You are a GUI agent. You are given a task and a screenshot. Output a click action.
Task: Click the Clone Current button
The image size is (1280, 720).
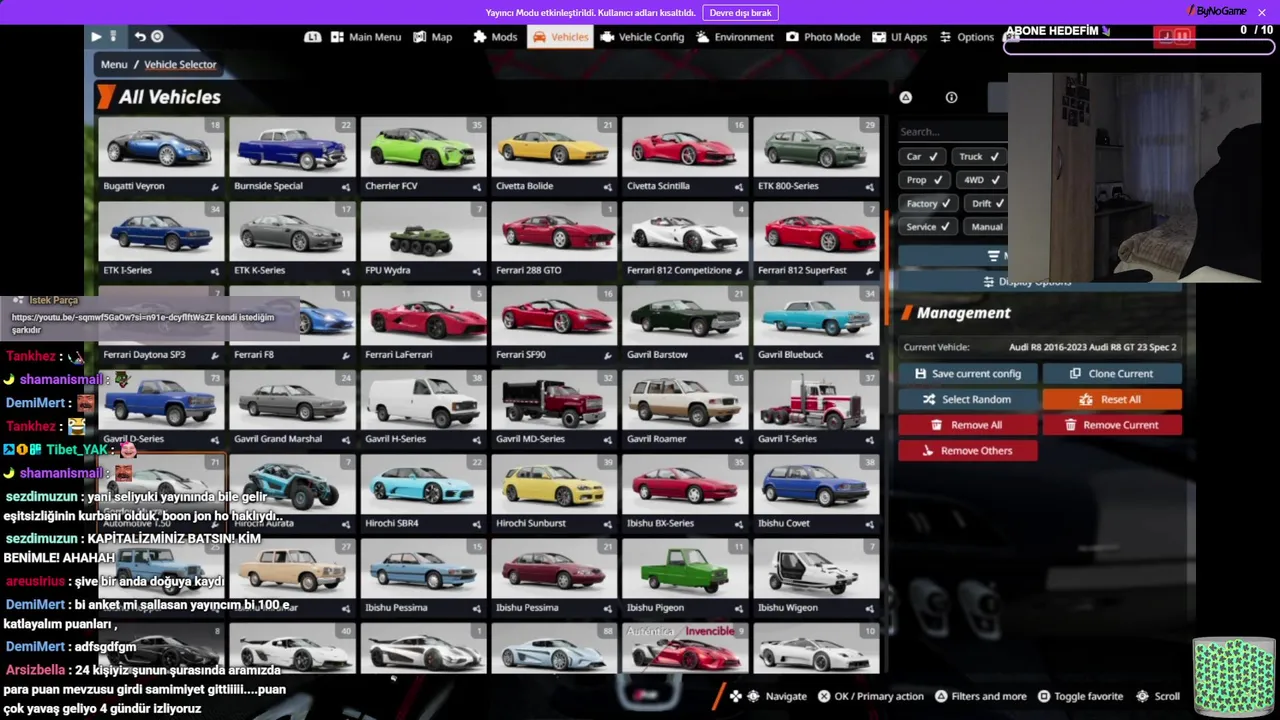coord(1112,374)
